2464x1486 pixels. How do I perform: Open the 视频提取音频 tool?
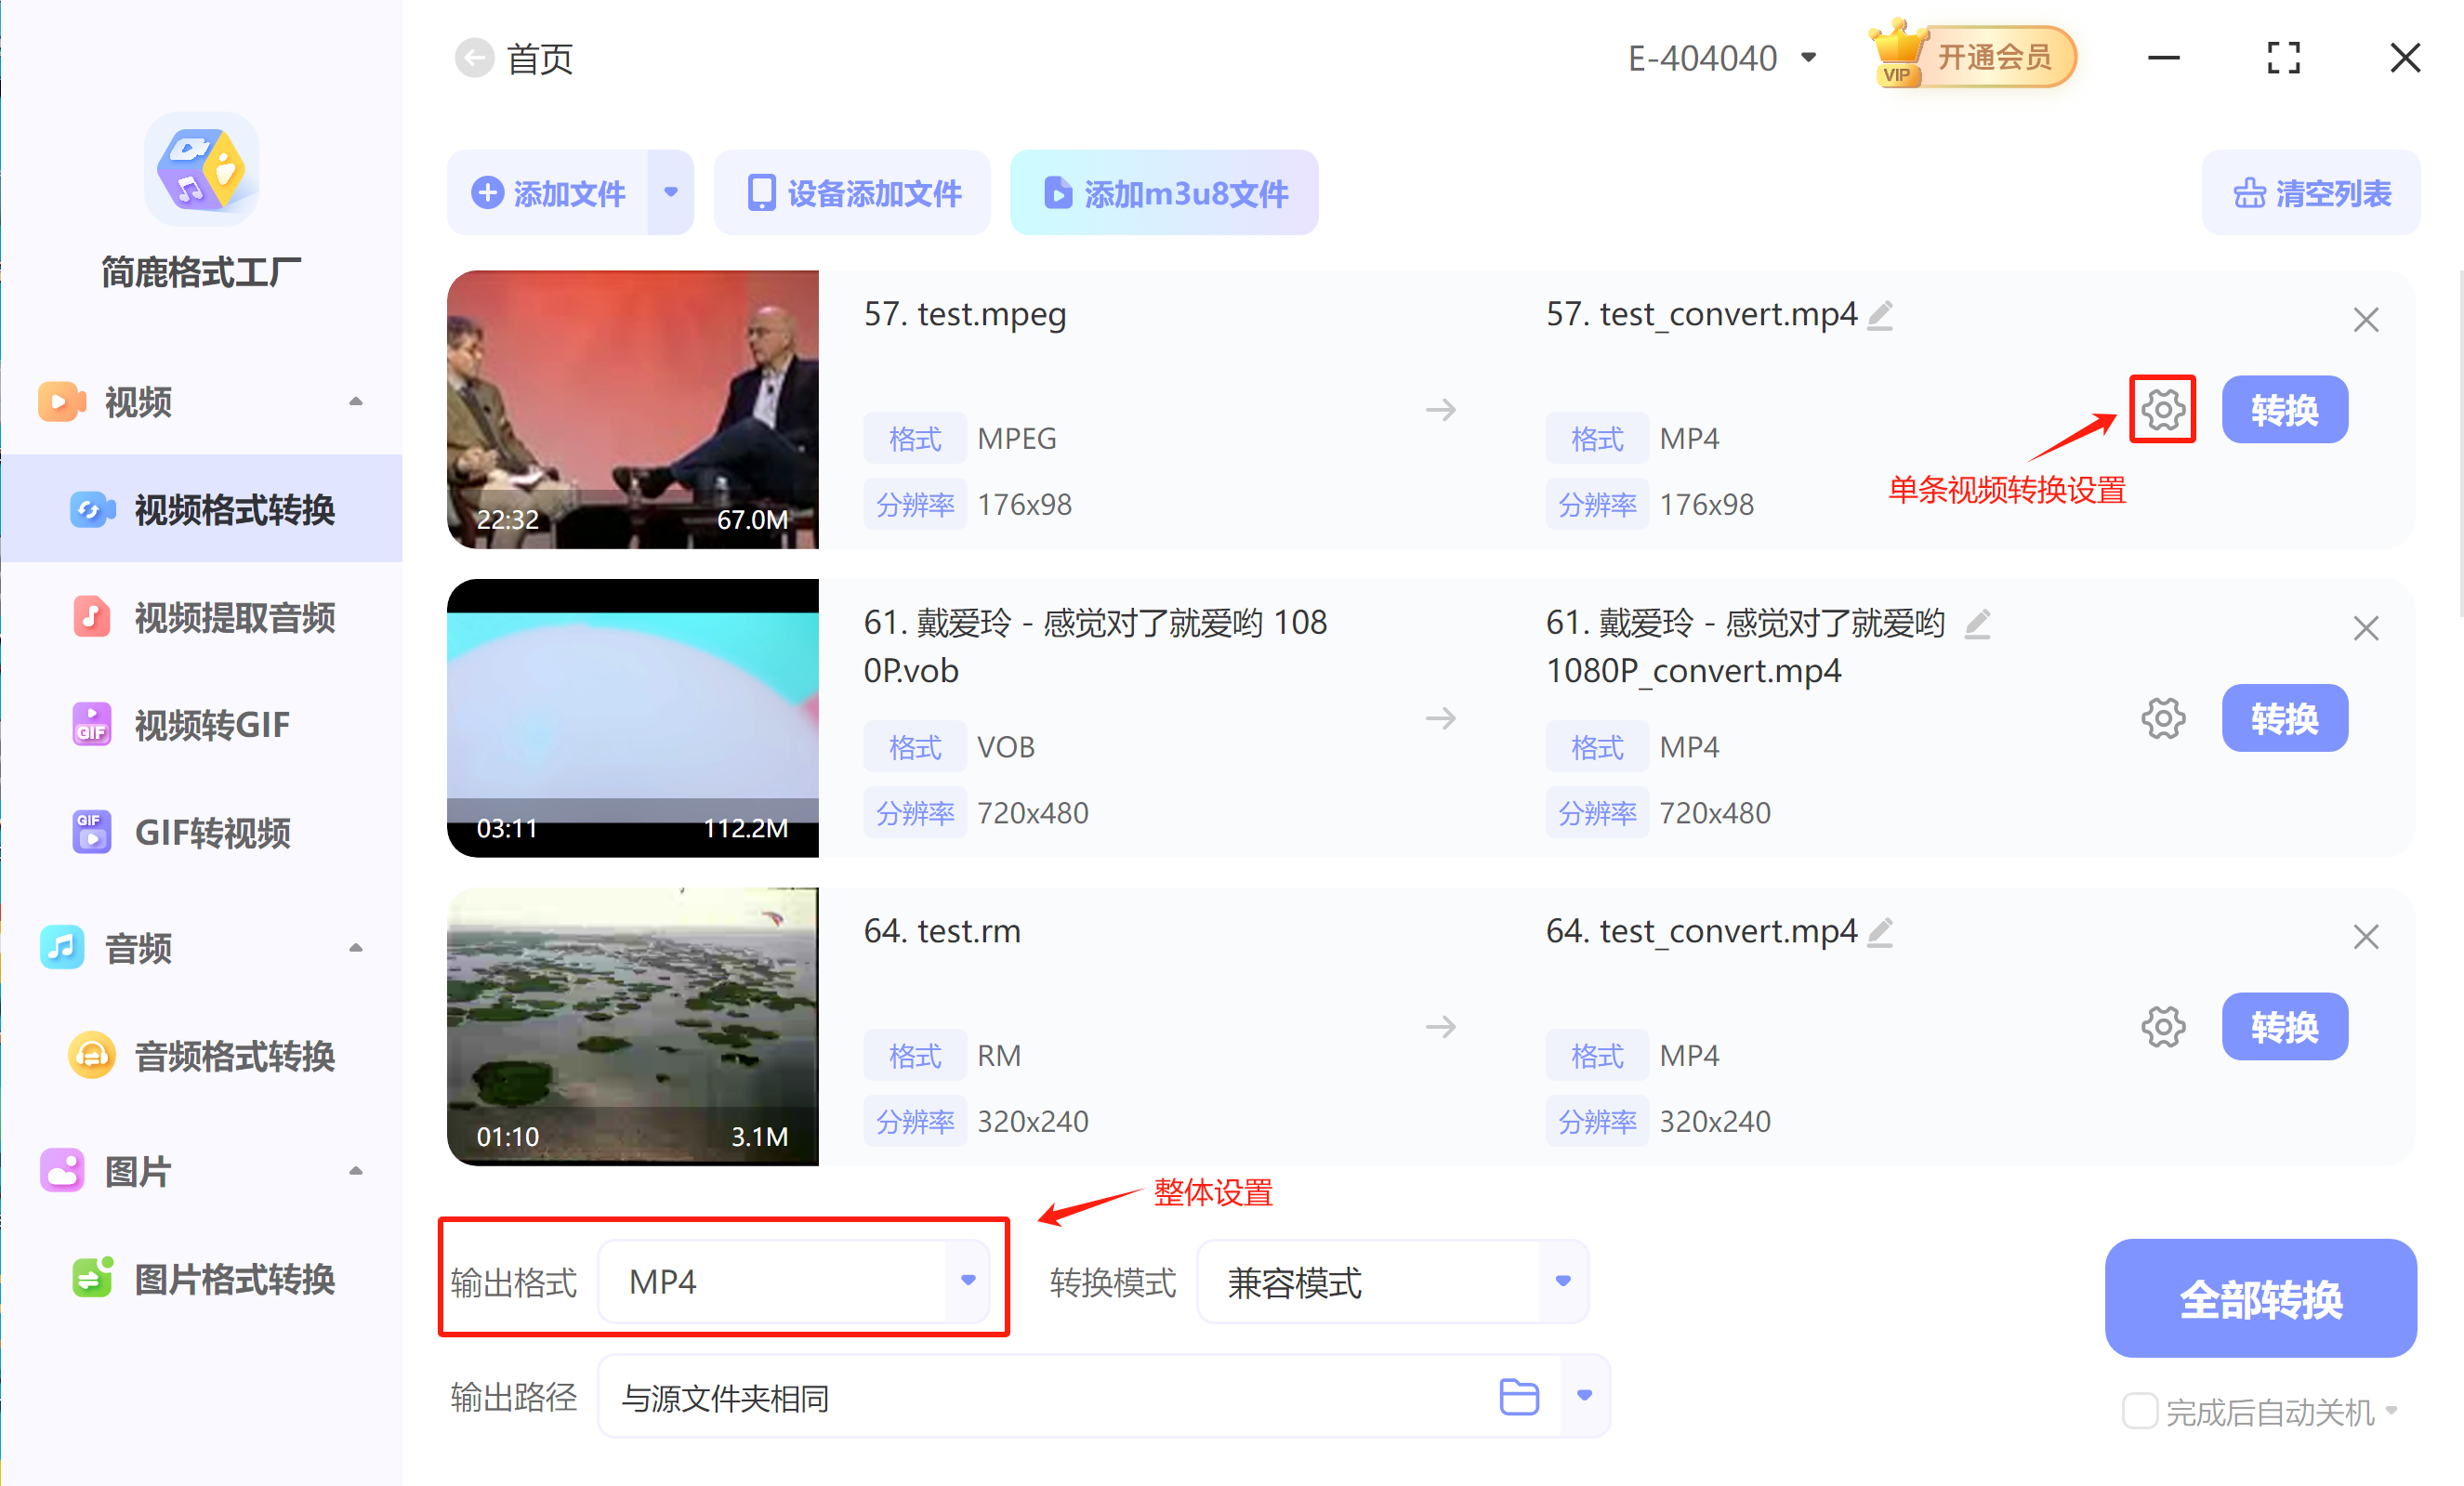pyautogui.click(x=236, y=617)
